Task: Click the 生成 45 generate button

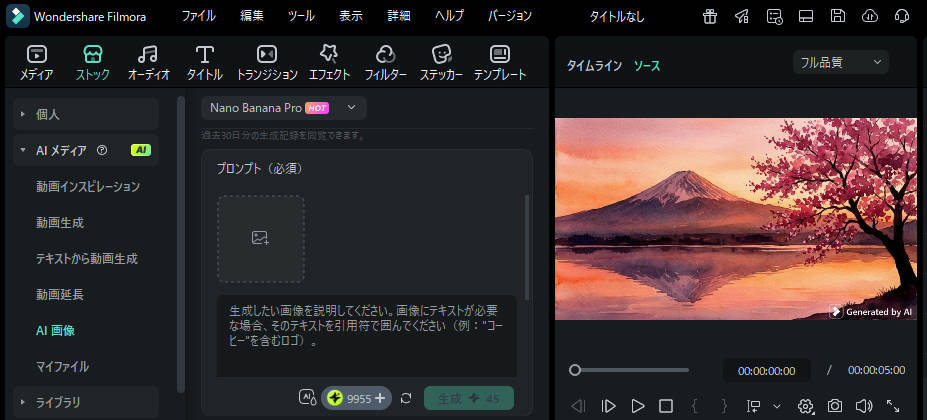Action: coord(469,398)
